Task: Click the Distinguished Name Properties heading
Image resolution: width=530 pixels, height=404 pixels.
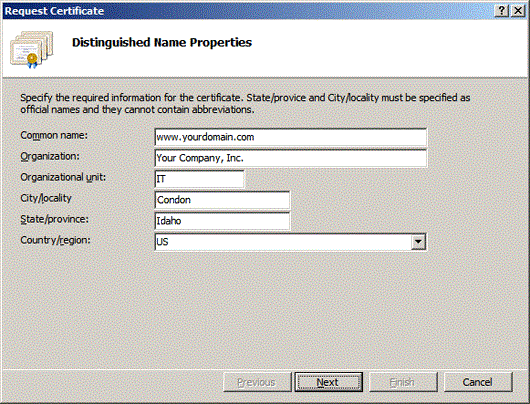Action: tap(162, 43)
